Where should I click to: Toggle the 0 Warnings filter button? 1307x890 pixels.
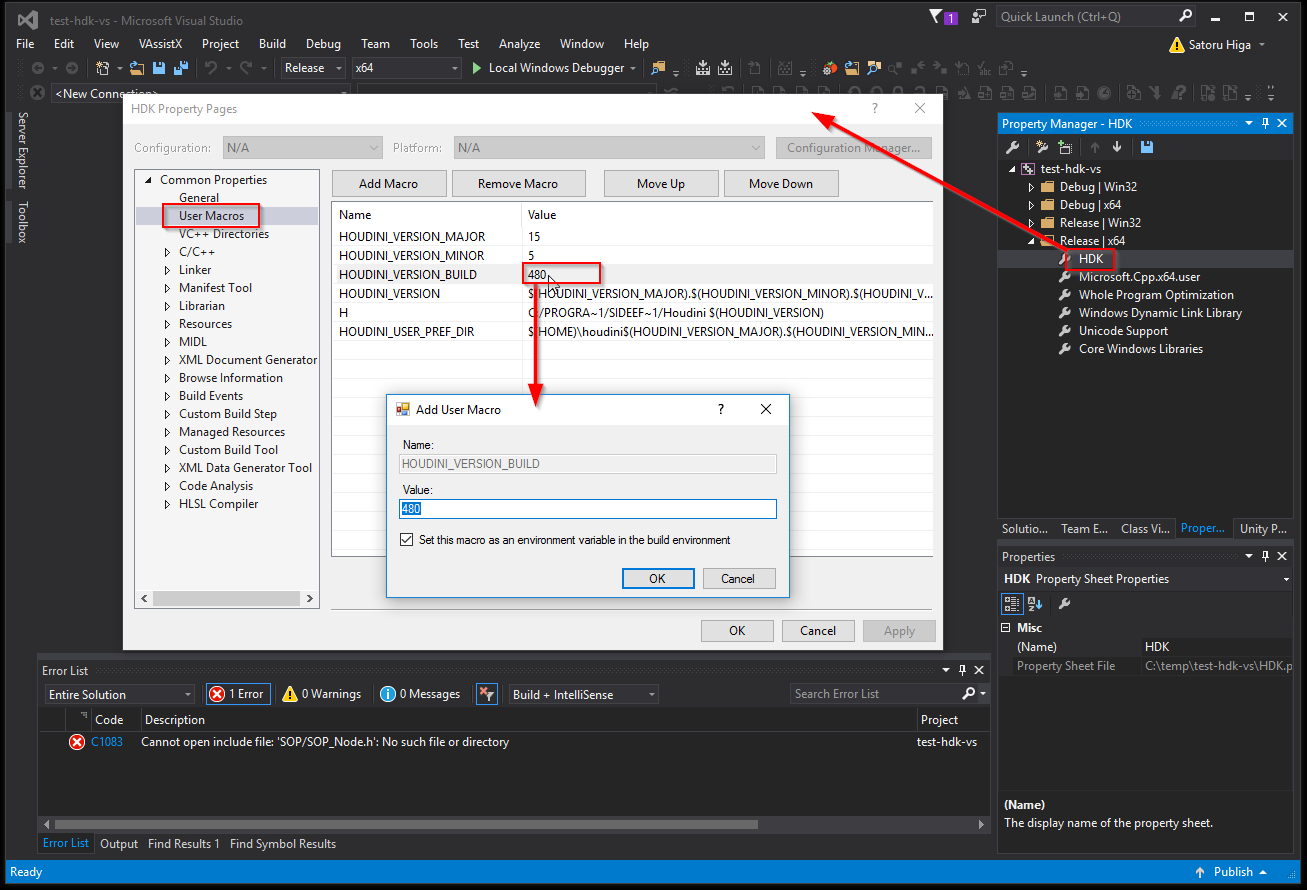[321, 694]
